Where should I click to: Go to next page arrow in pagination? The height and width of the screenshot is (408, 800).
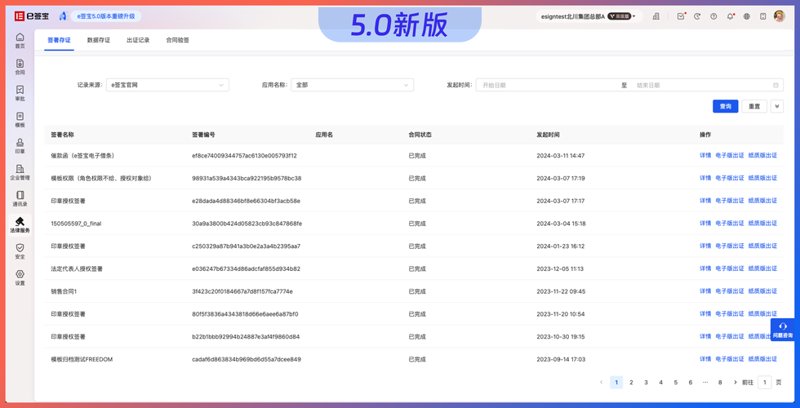[x=735, y=382]
